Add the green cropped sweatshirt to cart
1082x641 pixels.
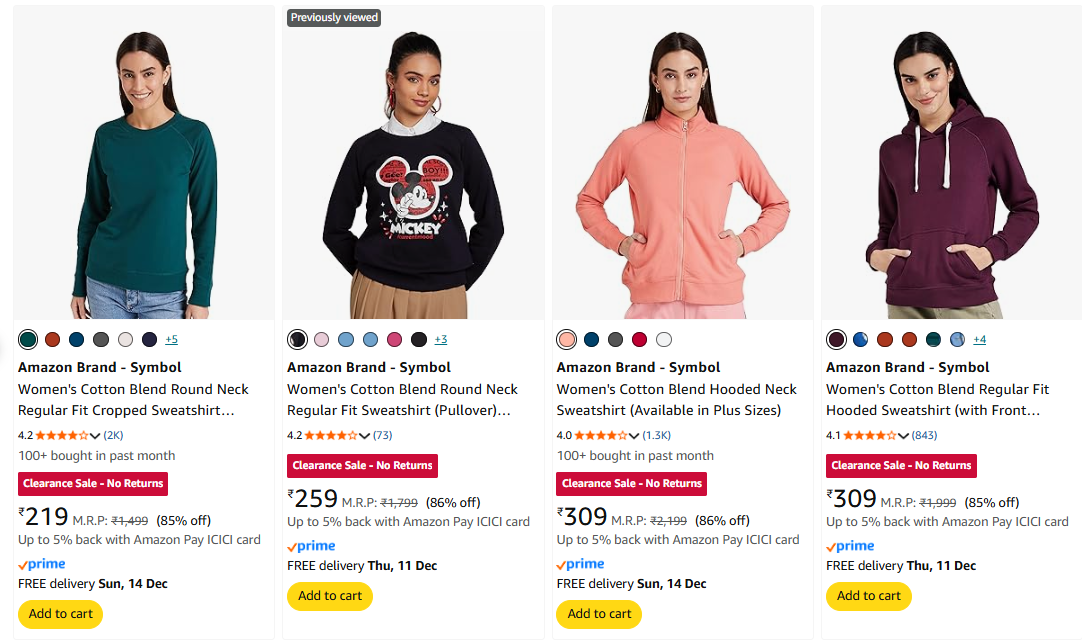(x=60, y=613)
